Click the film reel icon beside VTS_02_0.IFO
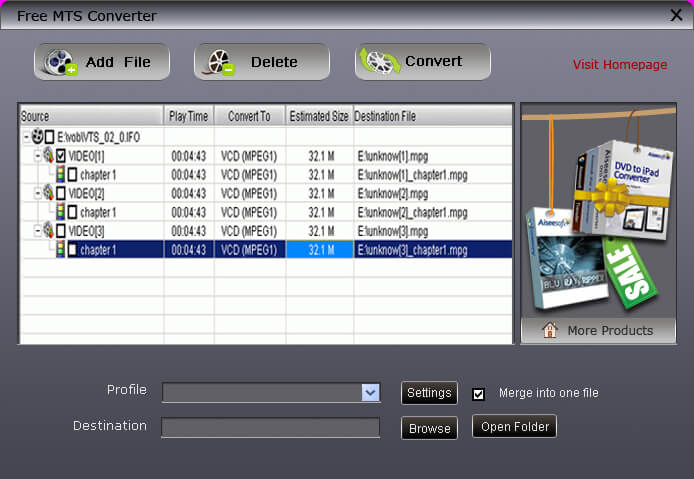Screen dimensions: 694x479 click(x=37, y=136)
